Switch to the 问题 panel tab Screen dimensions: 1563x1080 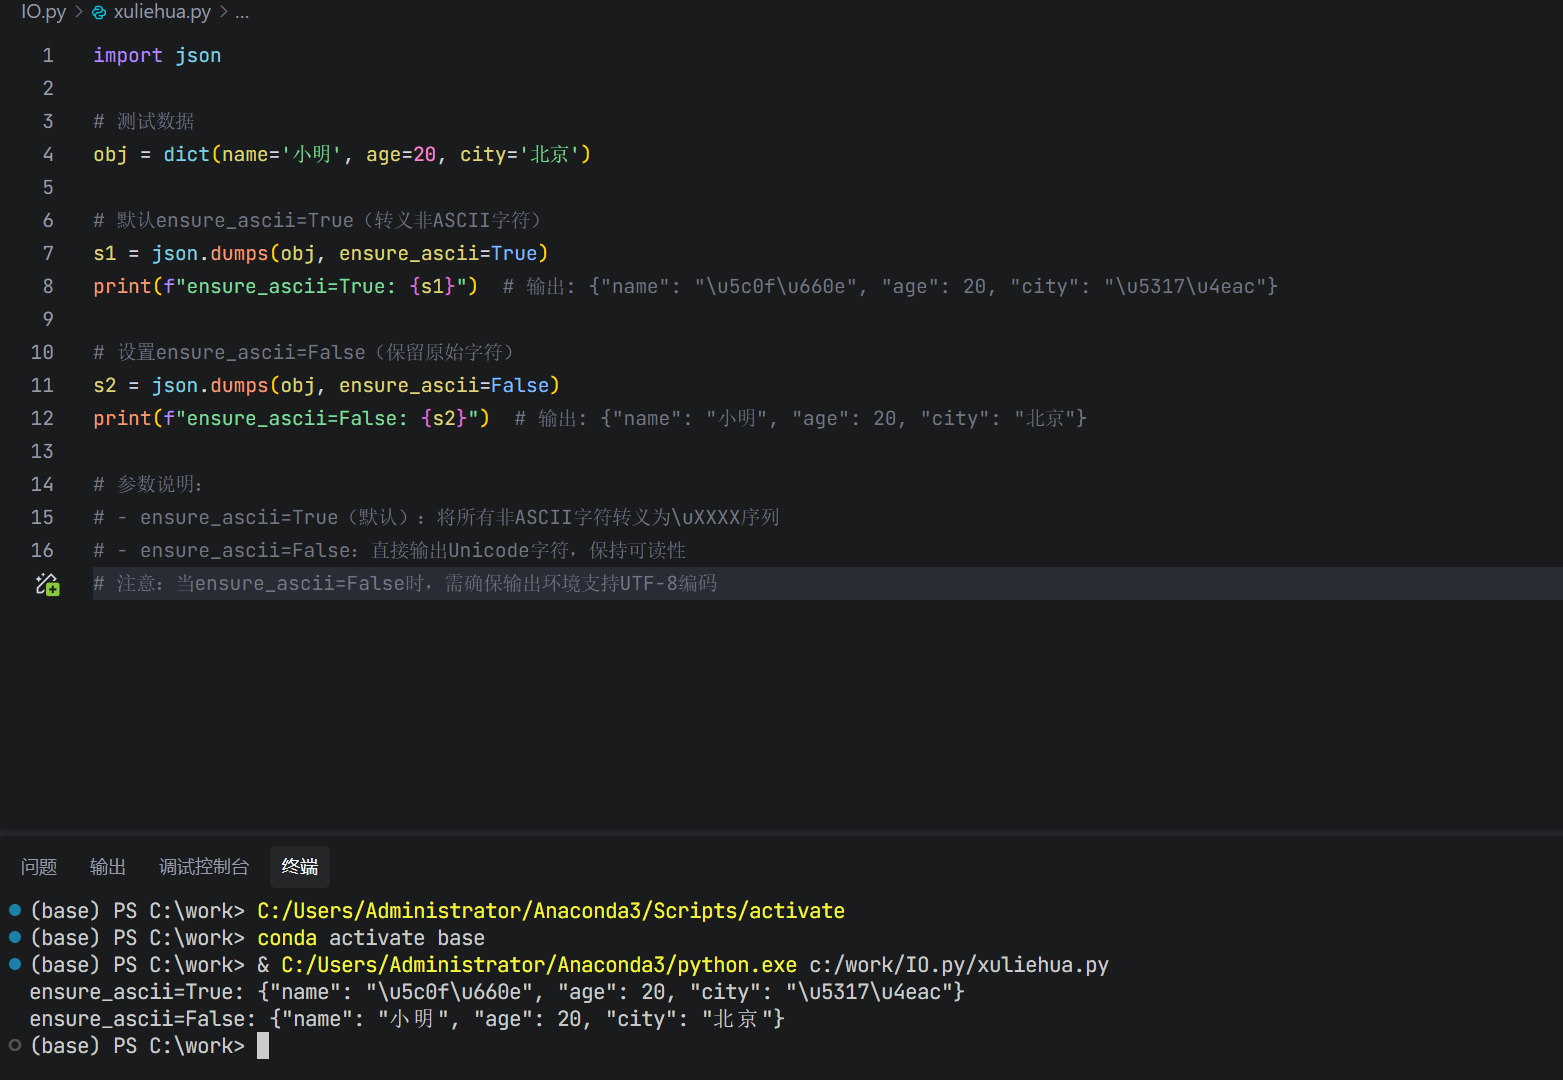(39, 867)
